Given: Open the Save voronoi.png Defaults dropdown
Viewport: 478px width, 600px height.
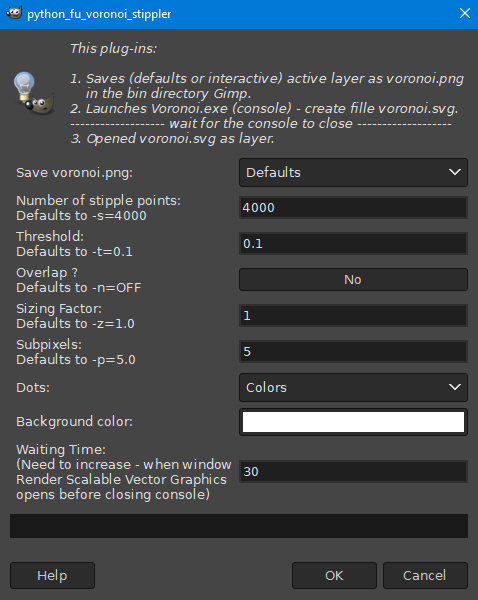Looking at the screenshot, I should (353, 173).
